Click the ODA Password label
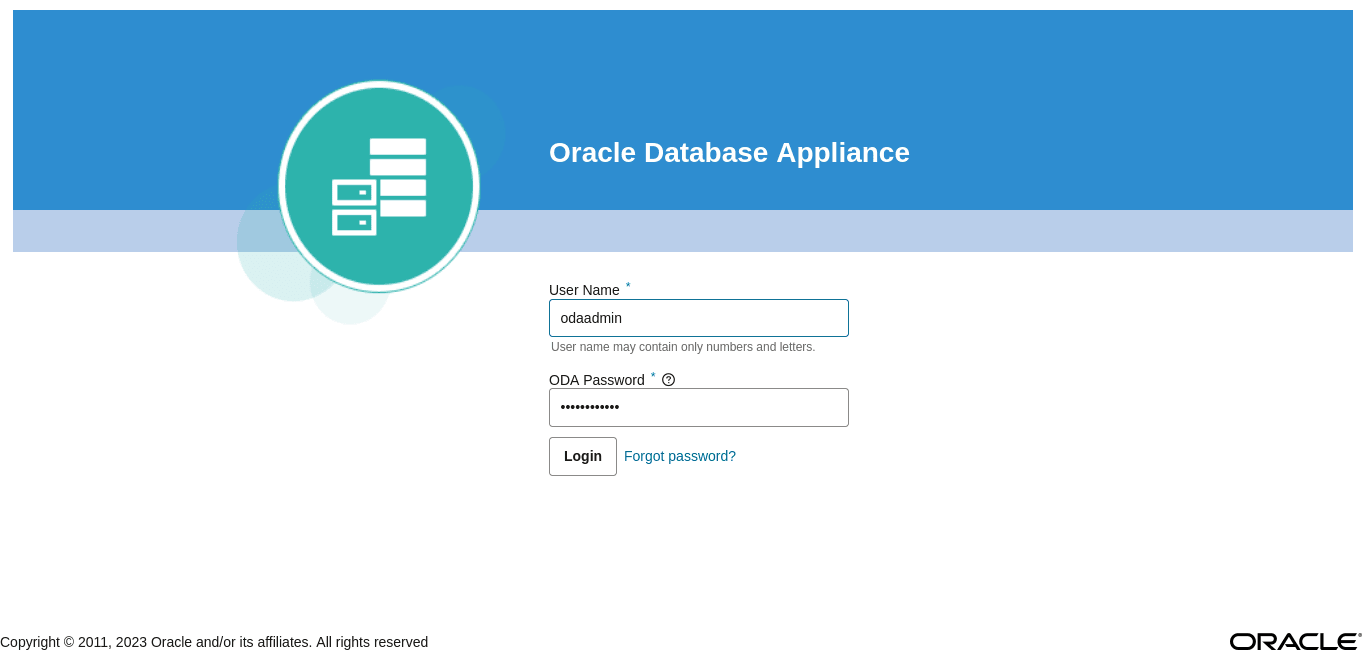The width and height of the screenshot is (1366, 654). (x=597, y=380)
